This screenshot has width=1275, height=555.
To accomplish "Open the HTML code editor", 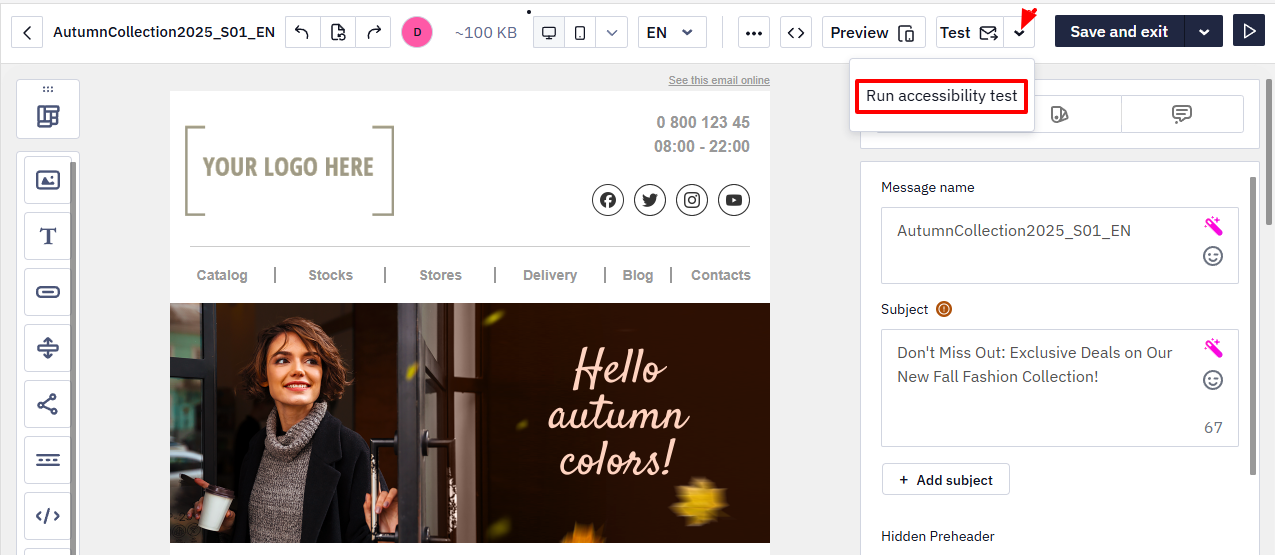I will (x=795, y=32).
